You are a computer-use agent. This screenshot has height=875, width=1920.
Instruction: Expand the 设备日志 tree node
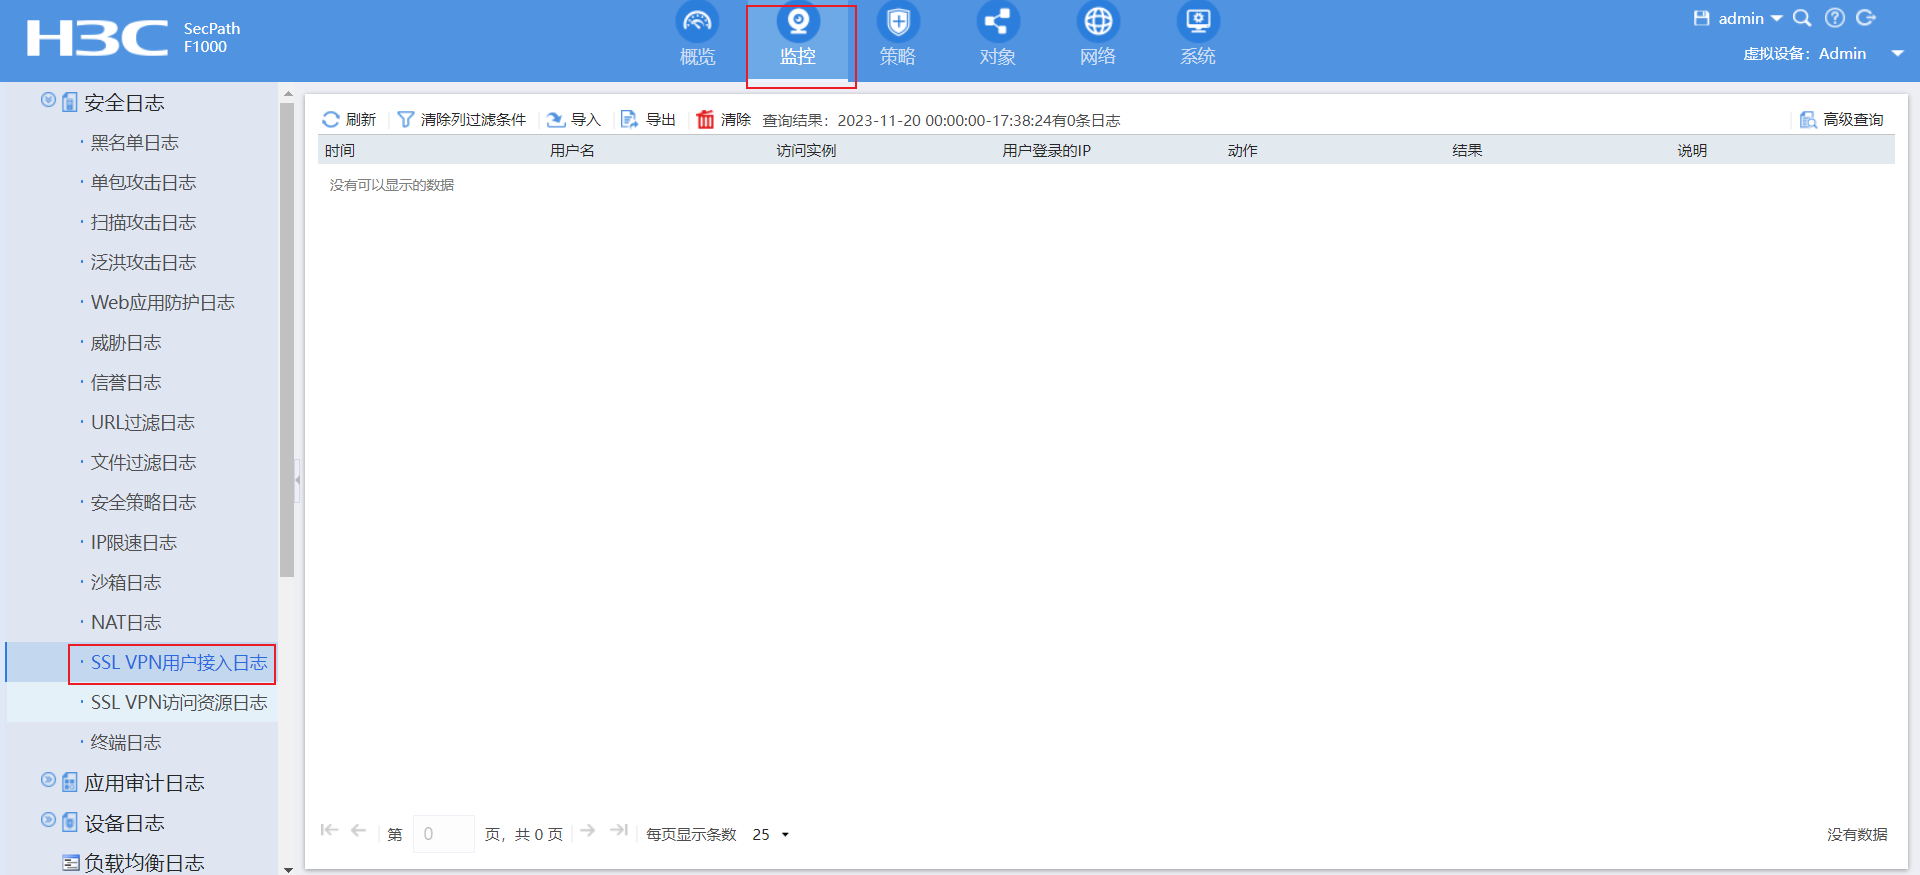point(48,820)
